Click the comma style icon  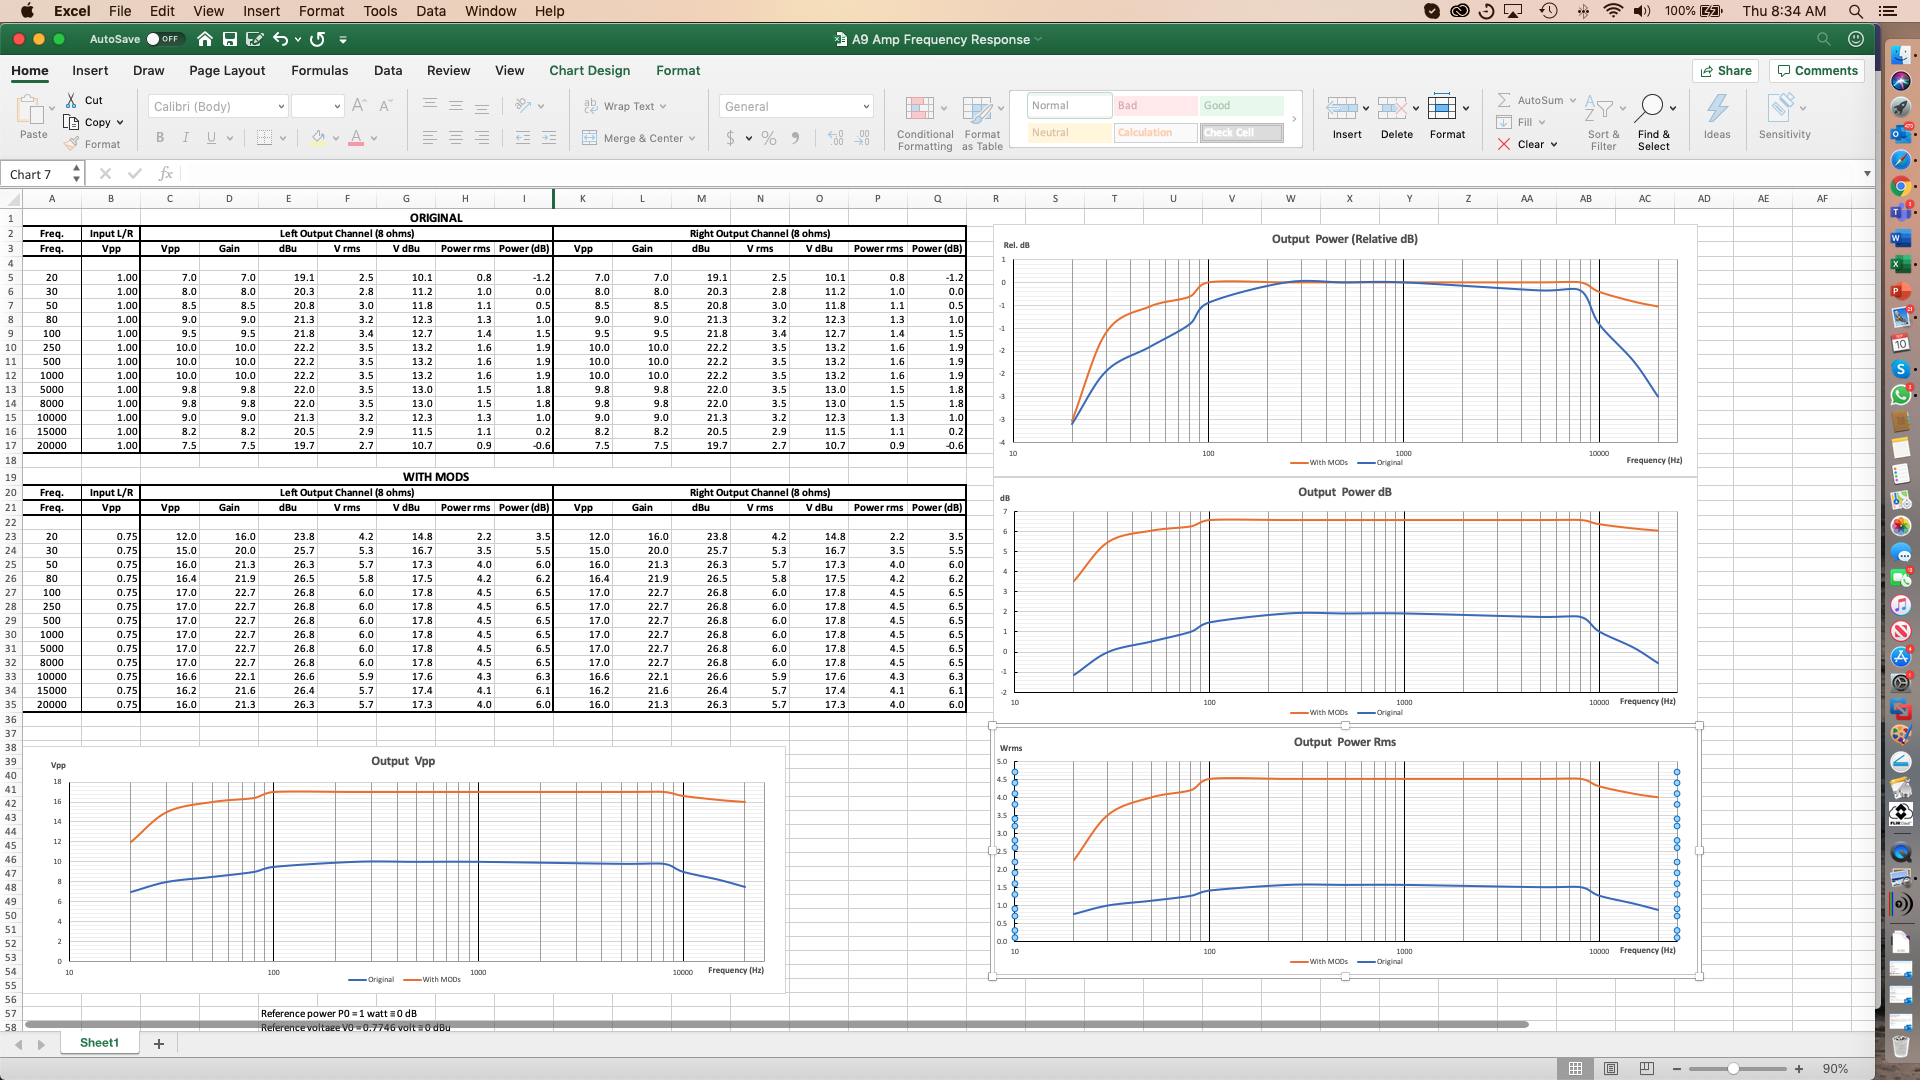796,138
